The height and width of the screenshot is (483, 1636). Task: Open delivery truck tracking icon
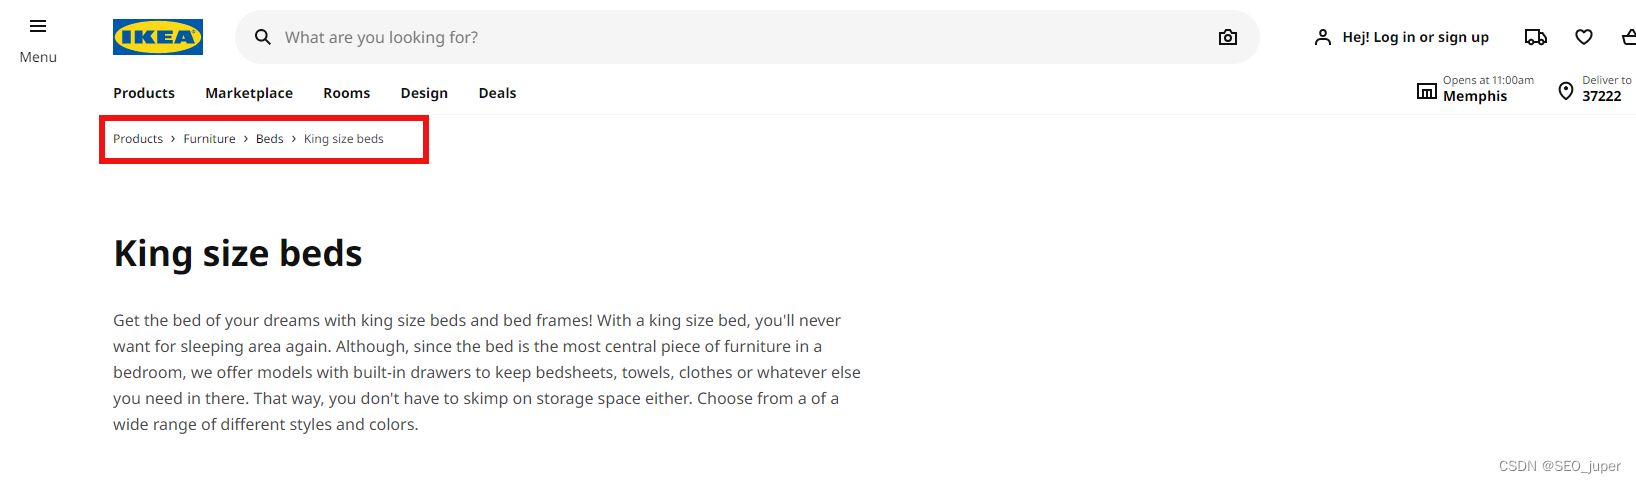coord(1535,37)
